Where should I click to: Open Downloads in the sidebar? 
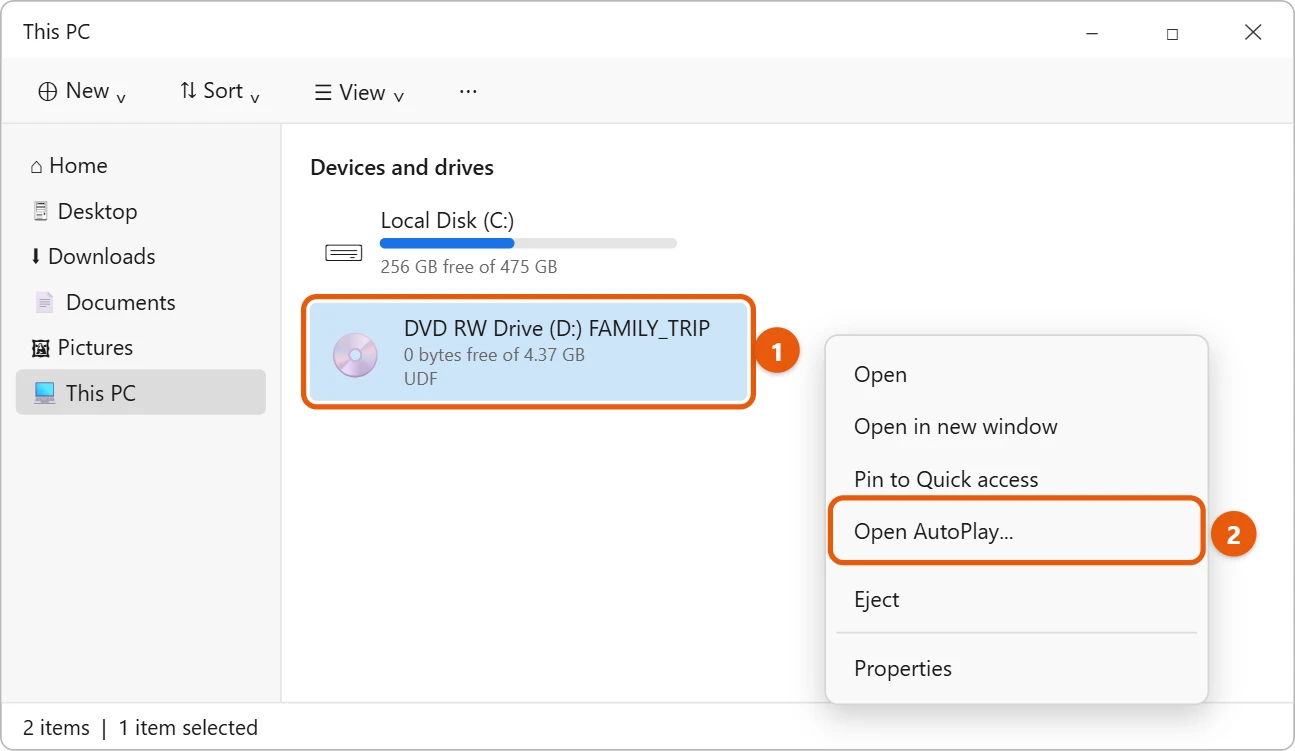pos(141,257)
